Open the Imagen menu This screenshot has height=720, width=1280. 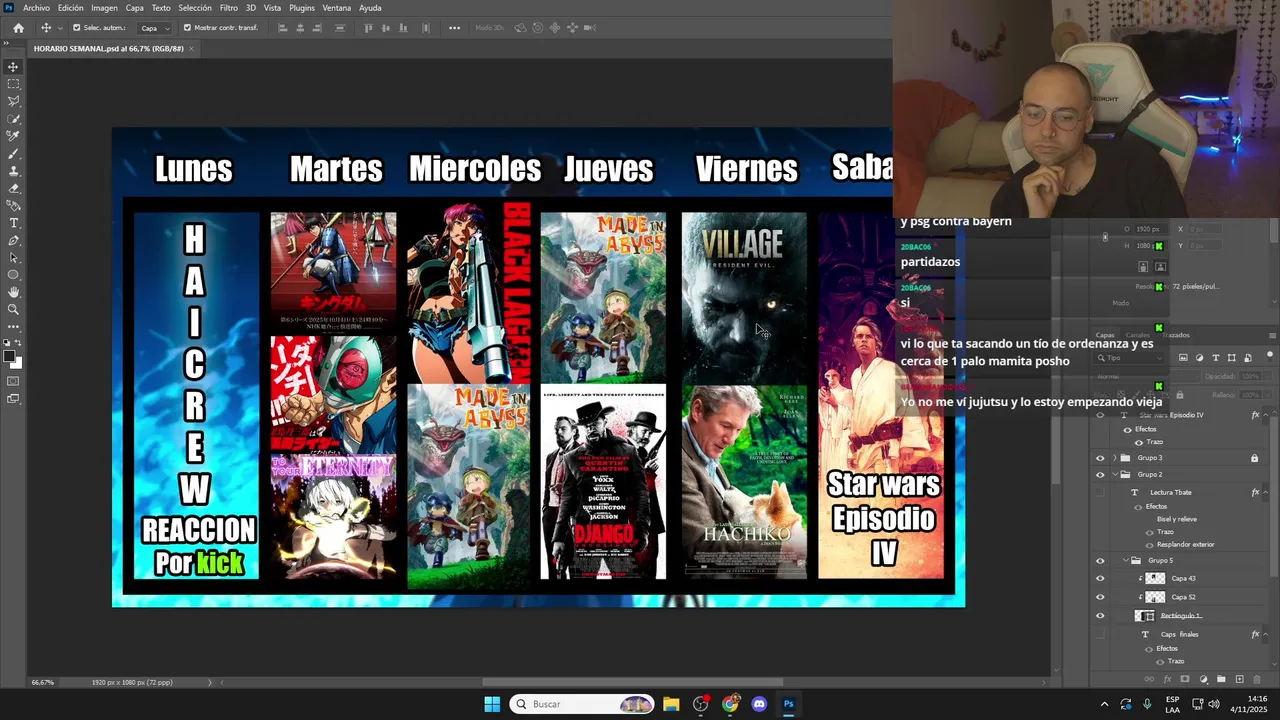104,8
